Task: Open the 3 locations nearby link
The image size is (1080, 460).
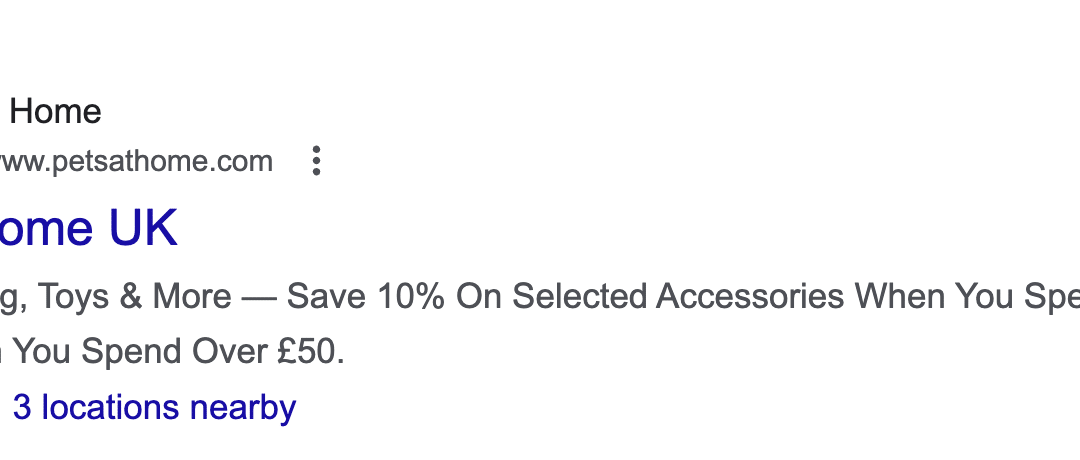Action: (154, 408)
